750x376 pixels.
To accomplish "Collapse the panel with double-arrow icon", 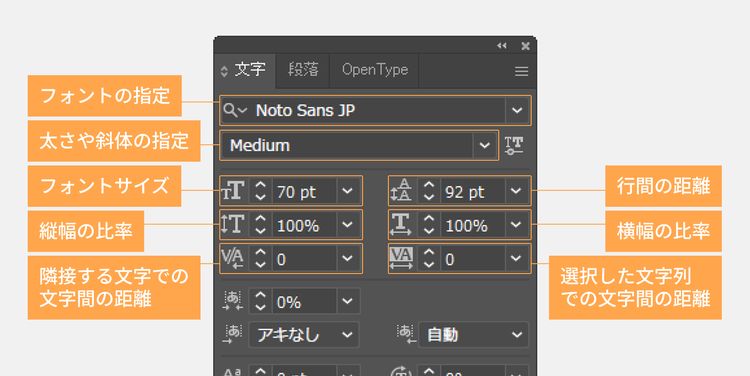I will click(x=501, y=46).
